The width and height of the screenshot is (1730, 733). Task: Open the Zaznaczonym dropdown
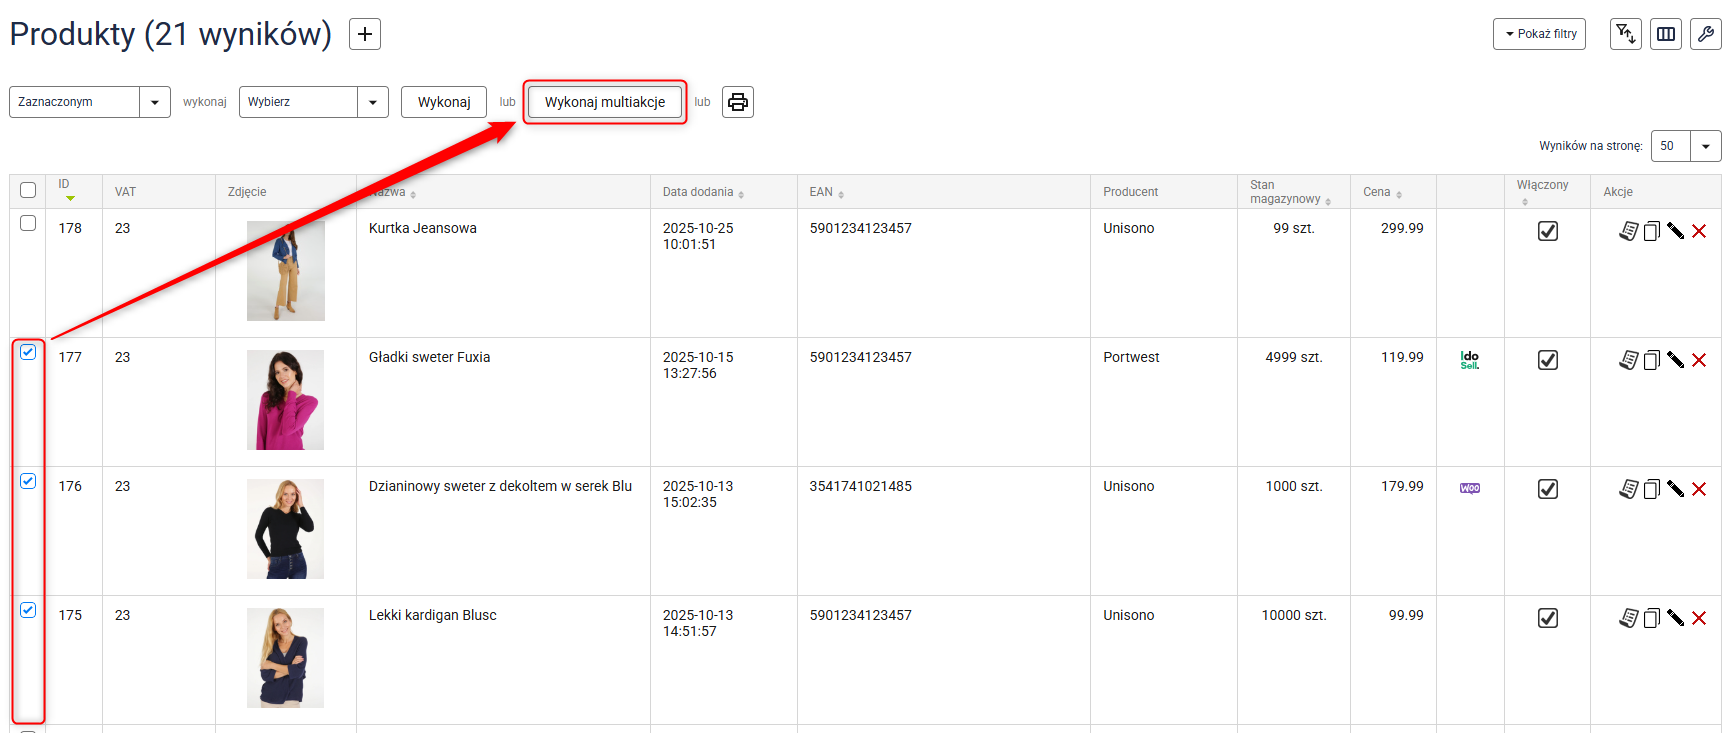click(90, 102)
